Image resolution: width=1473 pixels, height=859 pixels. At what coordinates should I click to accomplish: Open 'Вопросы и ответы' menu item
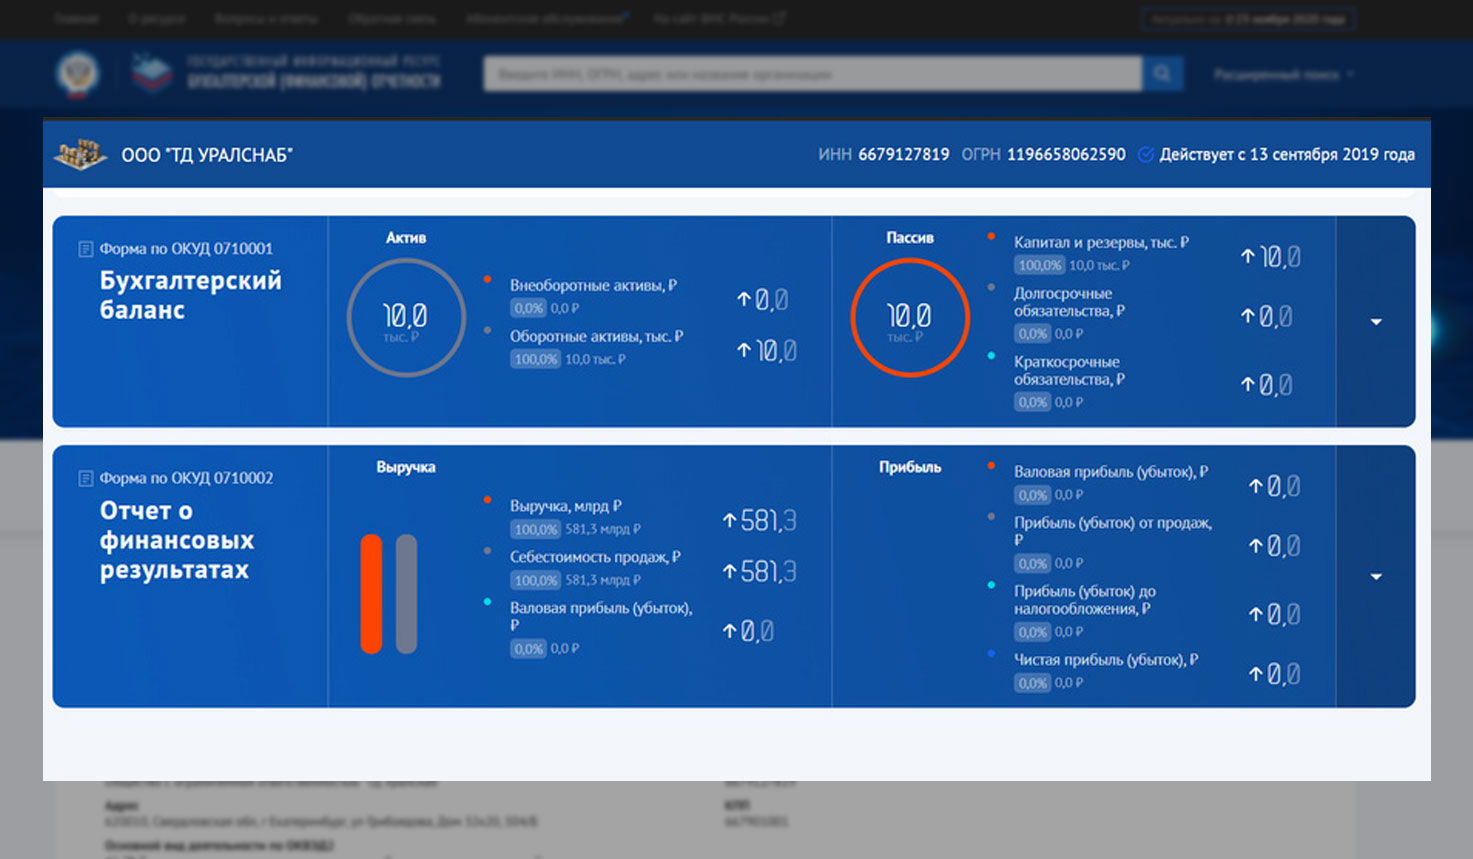click(x=266, y=18)
